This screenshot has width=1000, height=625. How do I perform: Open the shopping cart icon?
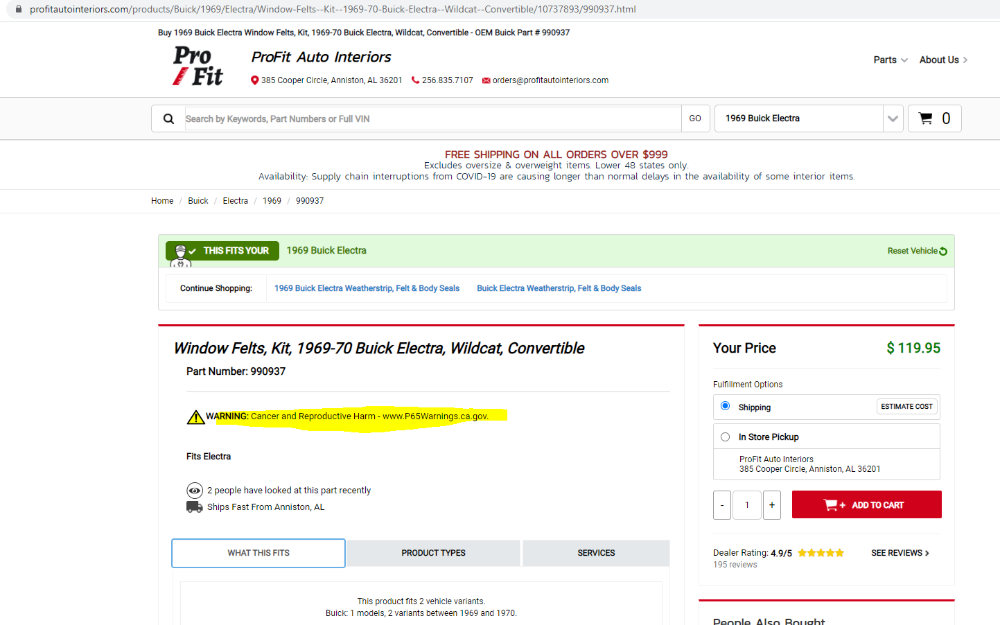[925, 118]
